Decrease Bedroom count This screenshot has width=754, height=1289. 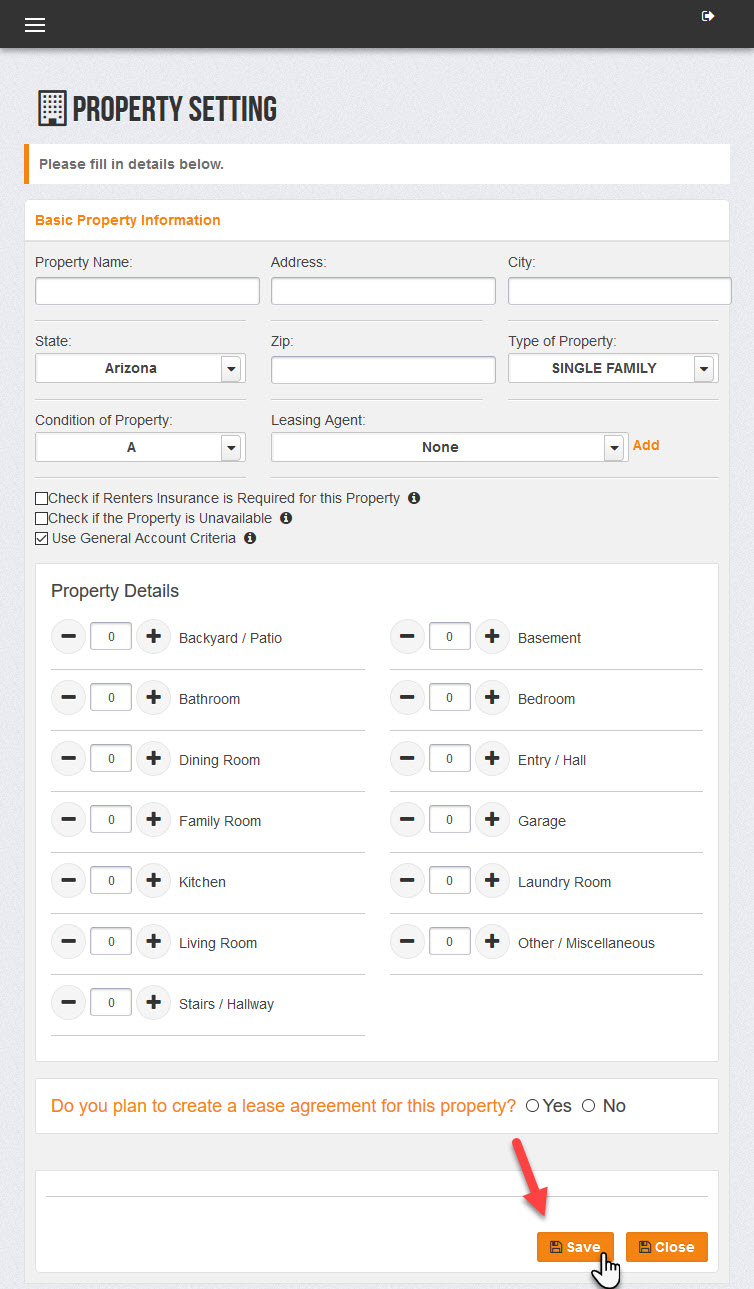point(407,698)
